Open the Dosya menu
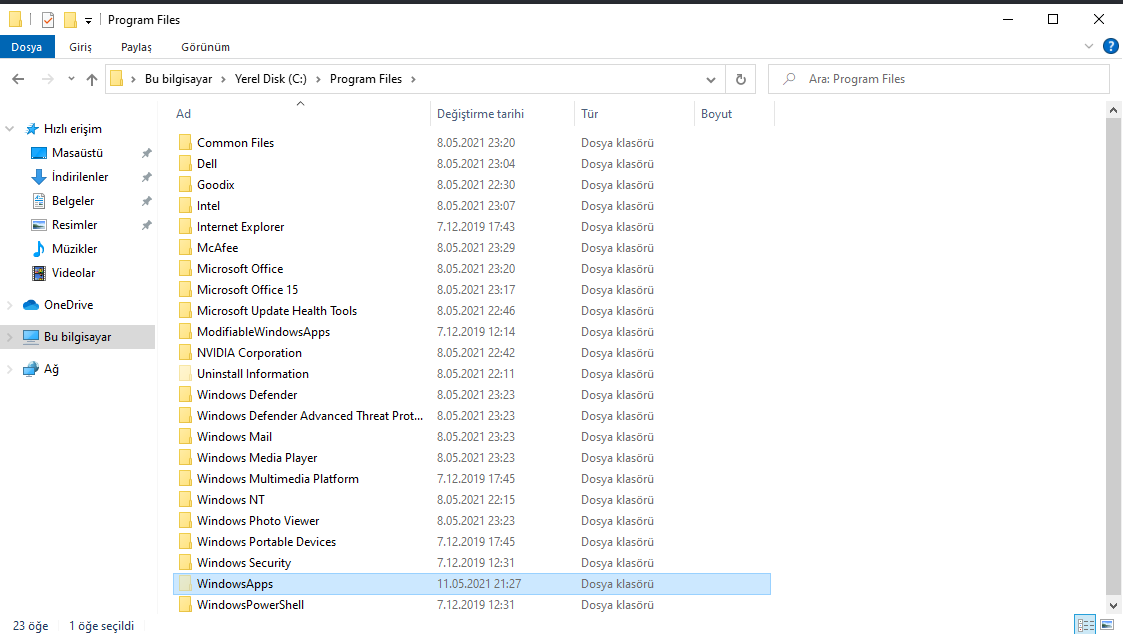The width and height of the screenshot is (1123, 634). pyautogui.click(x=26, y=47)
